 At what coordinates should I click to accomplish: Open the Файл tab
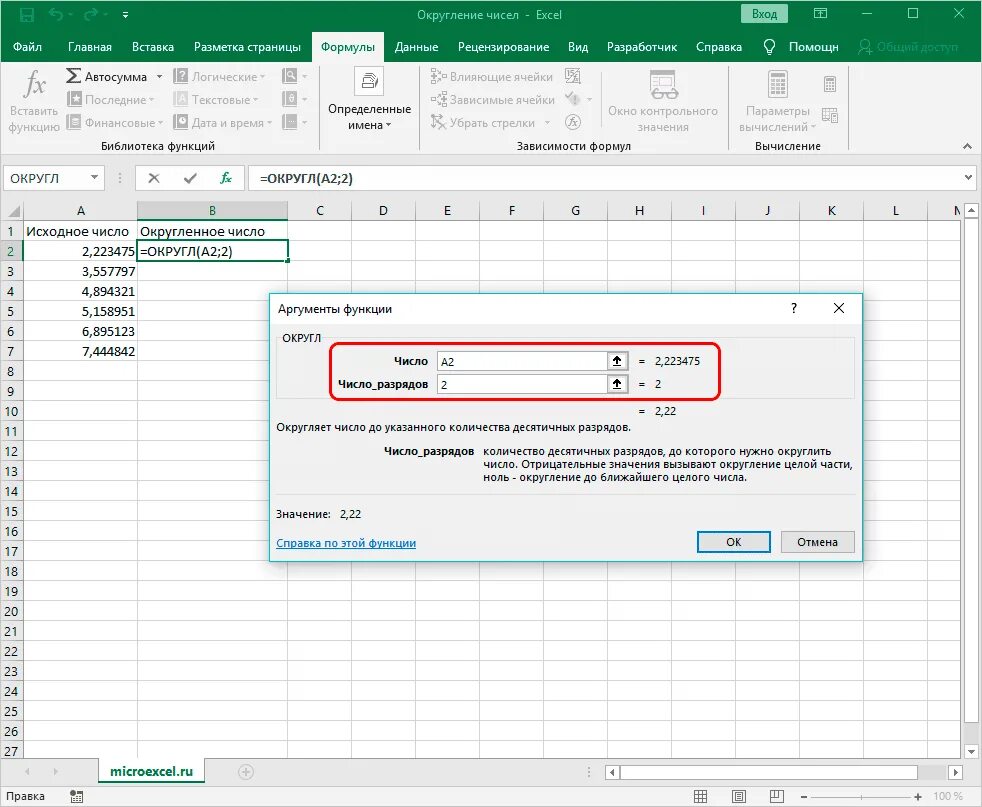tap(28, 47)
